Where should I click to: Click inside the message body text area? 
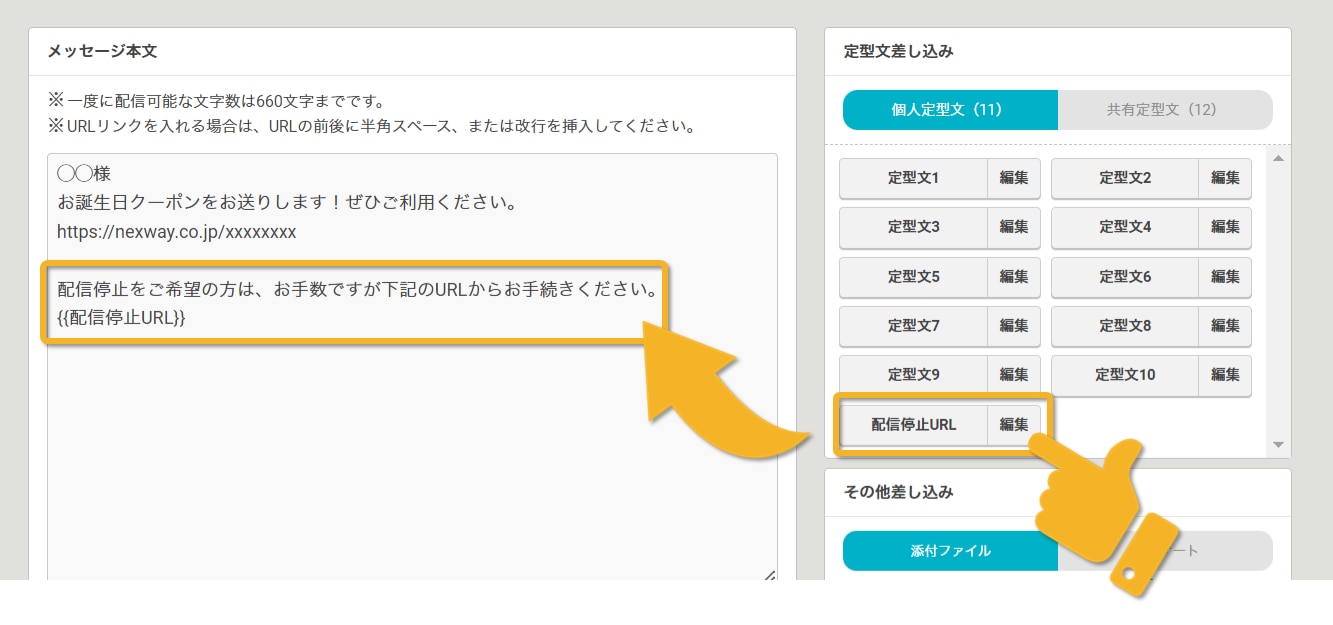(x=400, y=450)
